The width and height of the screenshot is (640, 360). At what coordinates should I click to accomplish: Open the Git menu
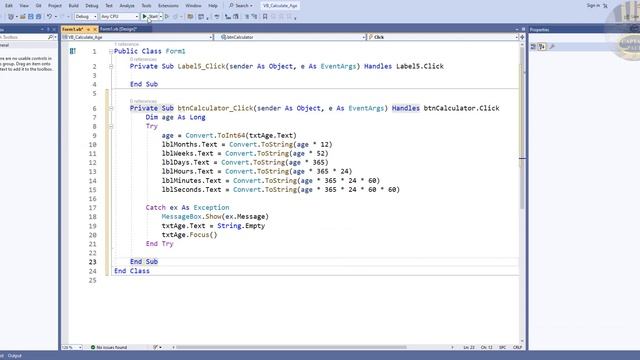tap(38, 6)
